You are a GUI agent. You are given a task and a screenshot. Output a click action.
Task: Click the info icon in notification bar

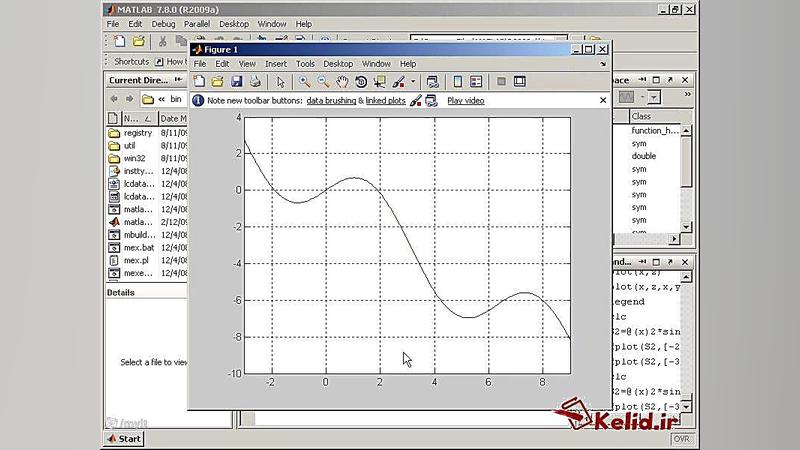(x=198, y=101)
